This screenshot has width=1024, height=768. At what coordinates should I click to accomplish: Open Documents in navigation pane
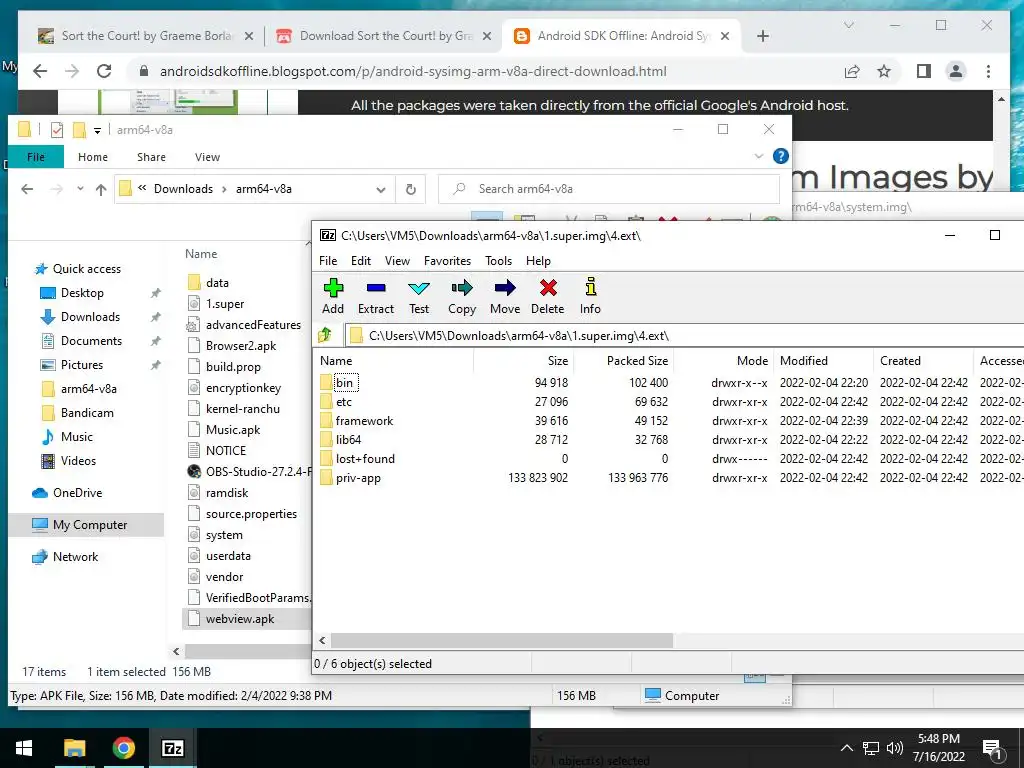[x=91, y=341]
